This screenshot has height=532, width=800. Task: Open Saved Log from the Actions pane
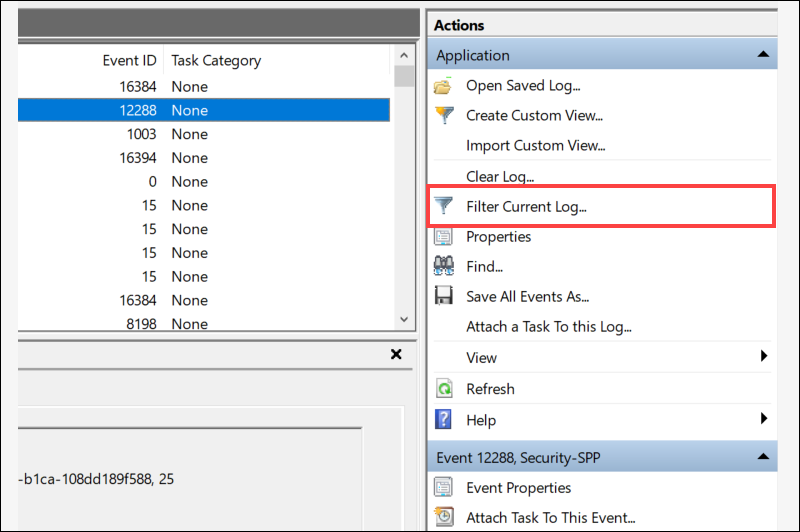[x=523, y=86]
